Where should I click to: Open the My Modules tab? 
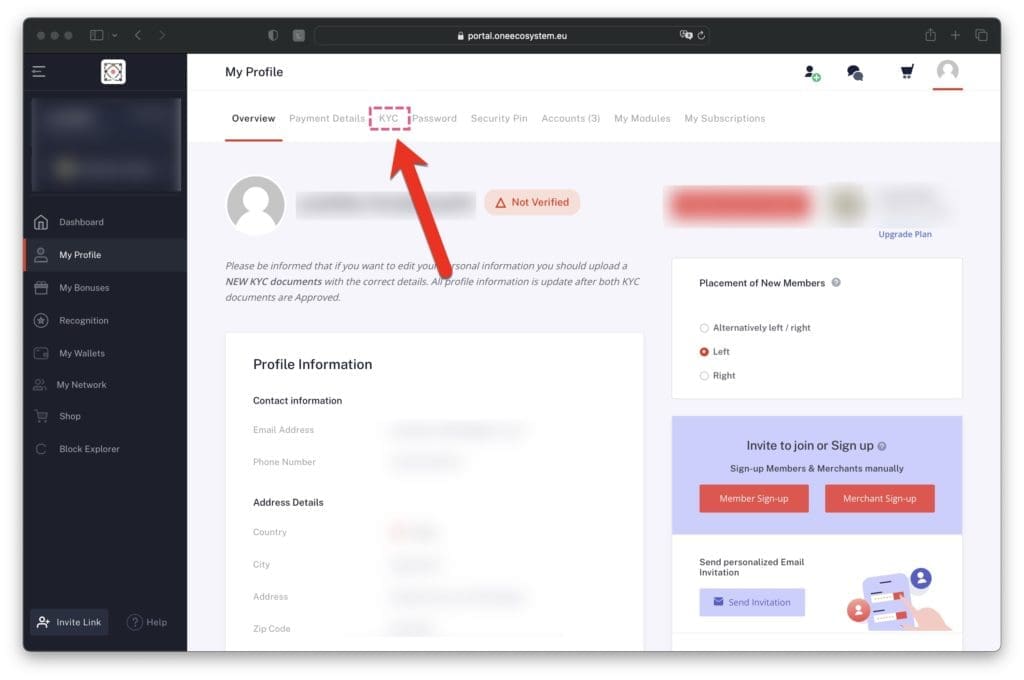click(642, 118)
